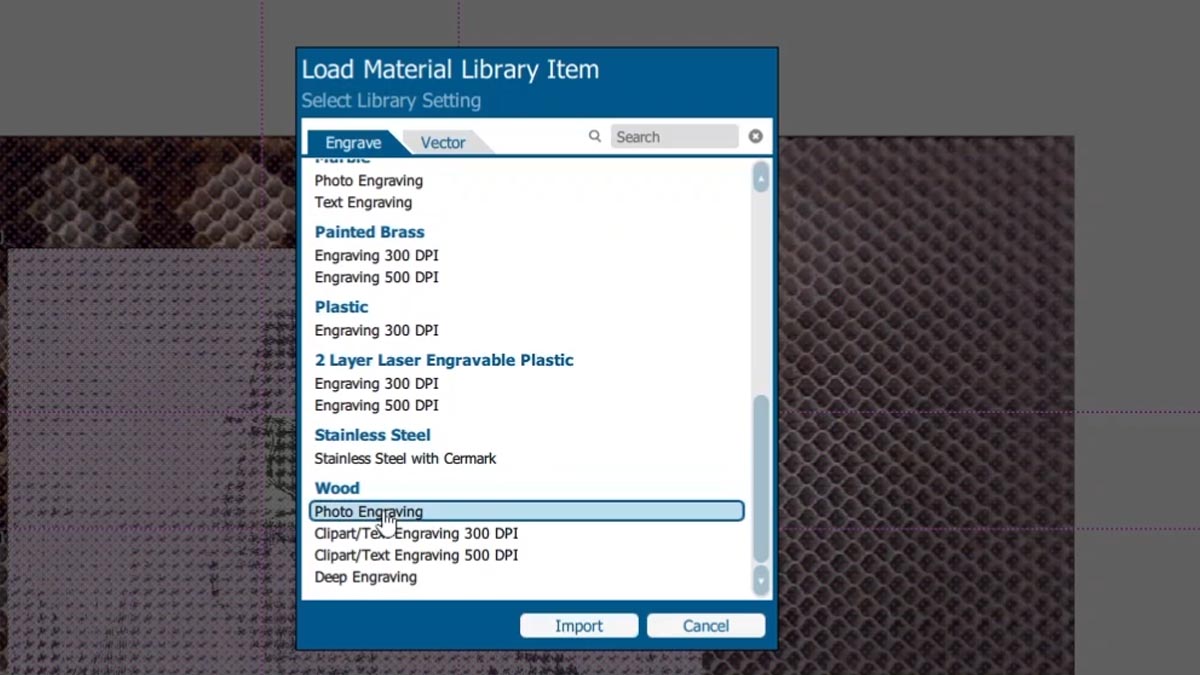This screenshot has width=1200, height=675.
Task: Click the scrollbar down arrow
Action: click(x=761, y=580)
